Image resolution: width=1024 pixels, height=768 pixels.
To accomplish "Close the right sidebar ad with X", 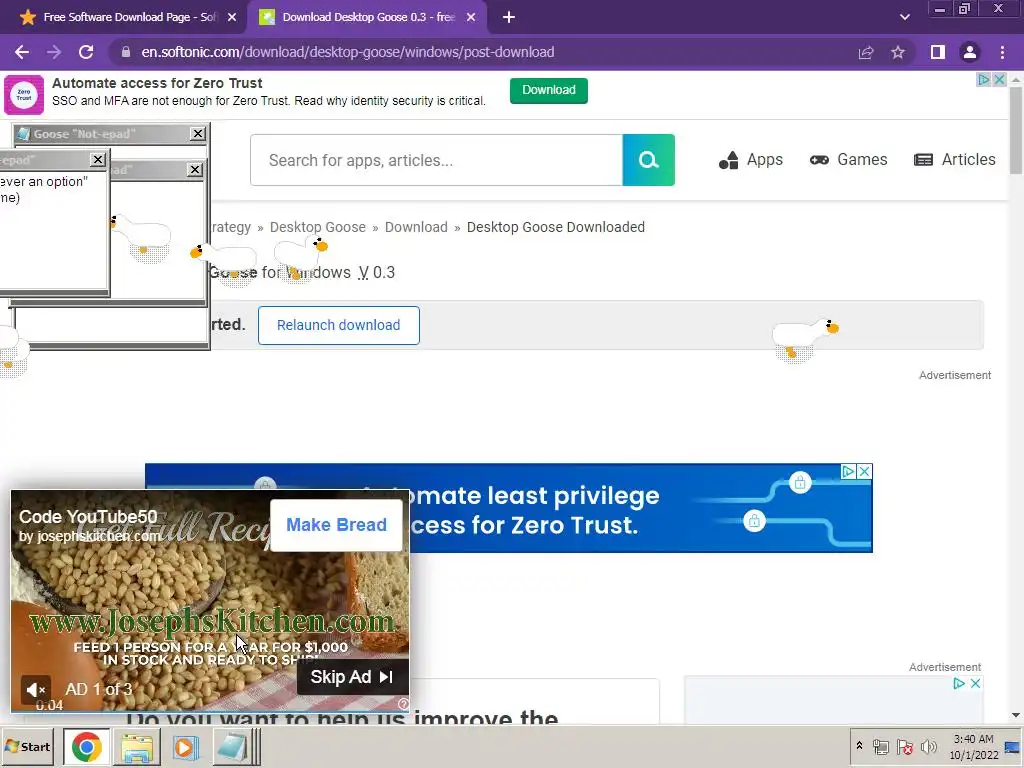I will coord(975,683).
